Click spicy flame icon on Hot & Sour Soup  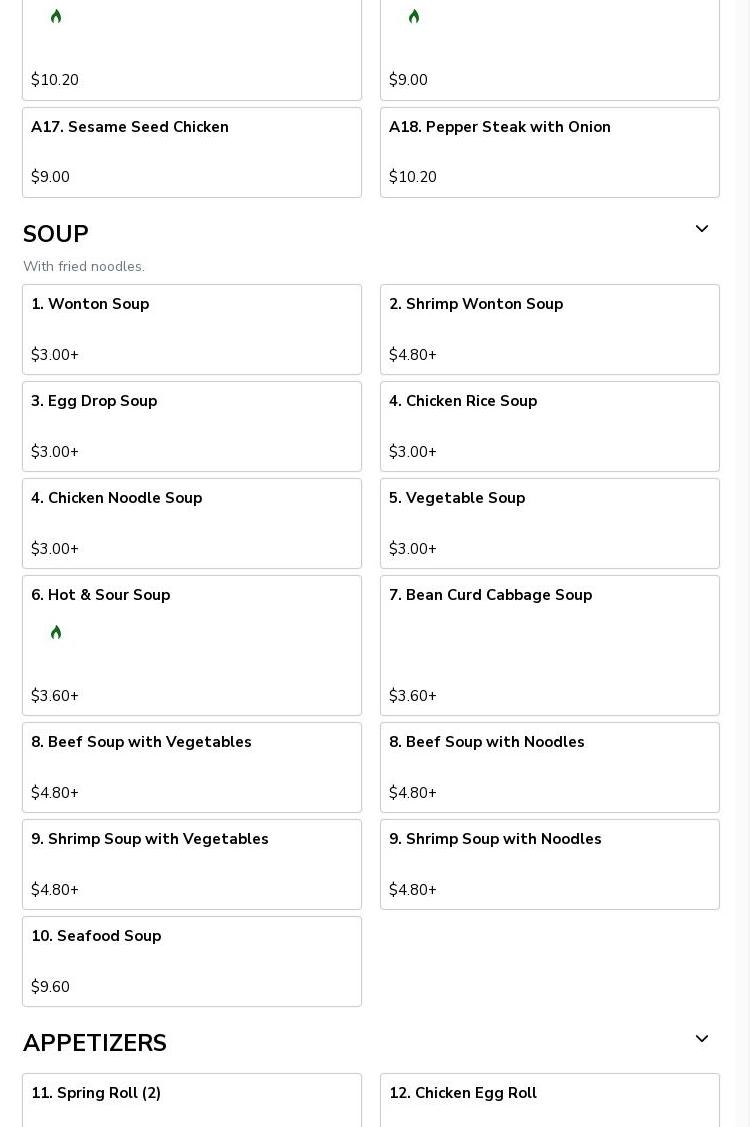tap(56, 632)
